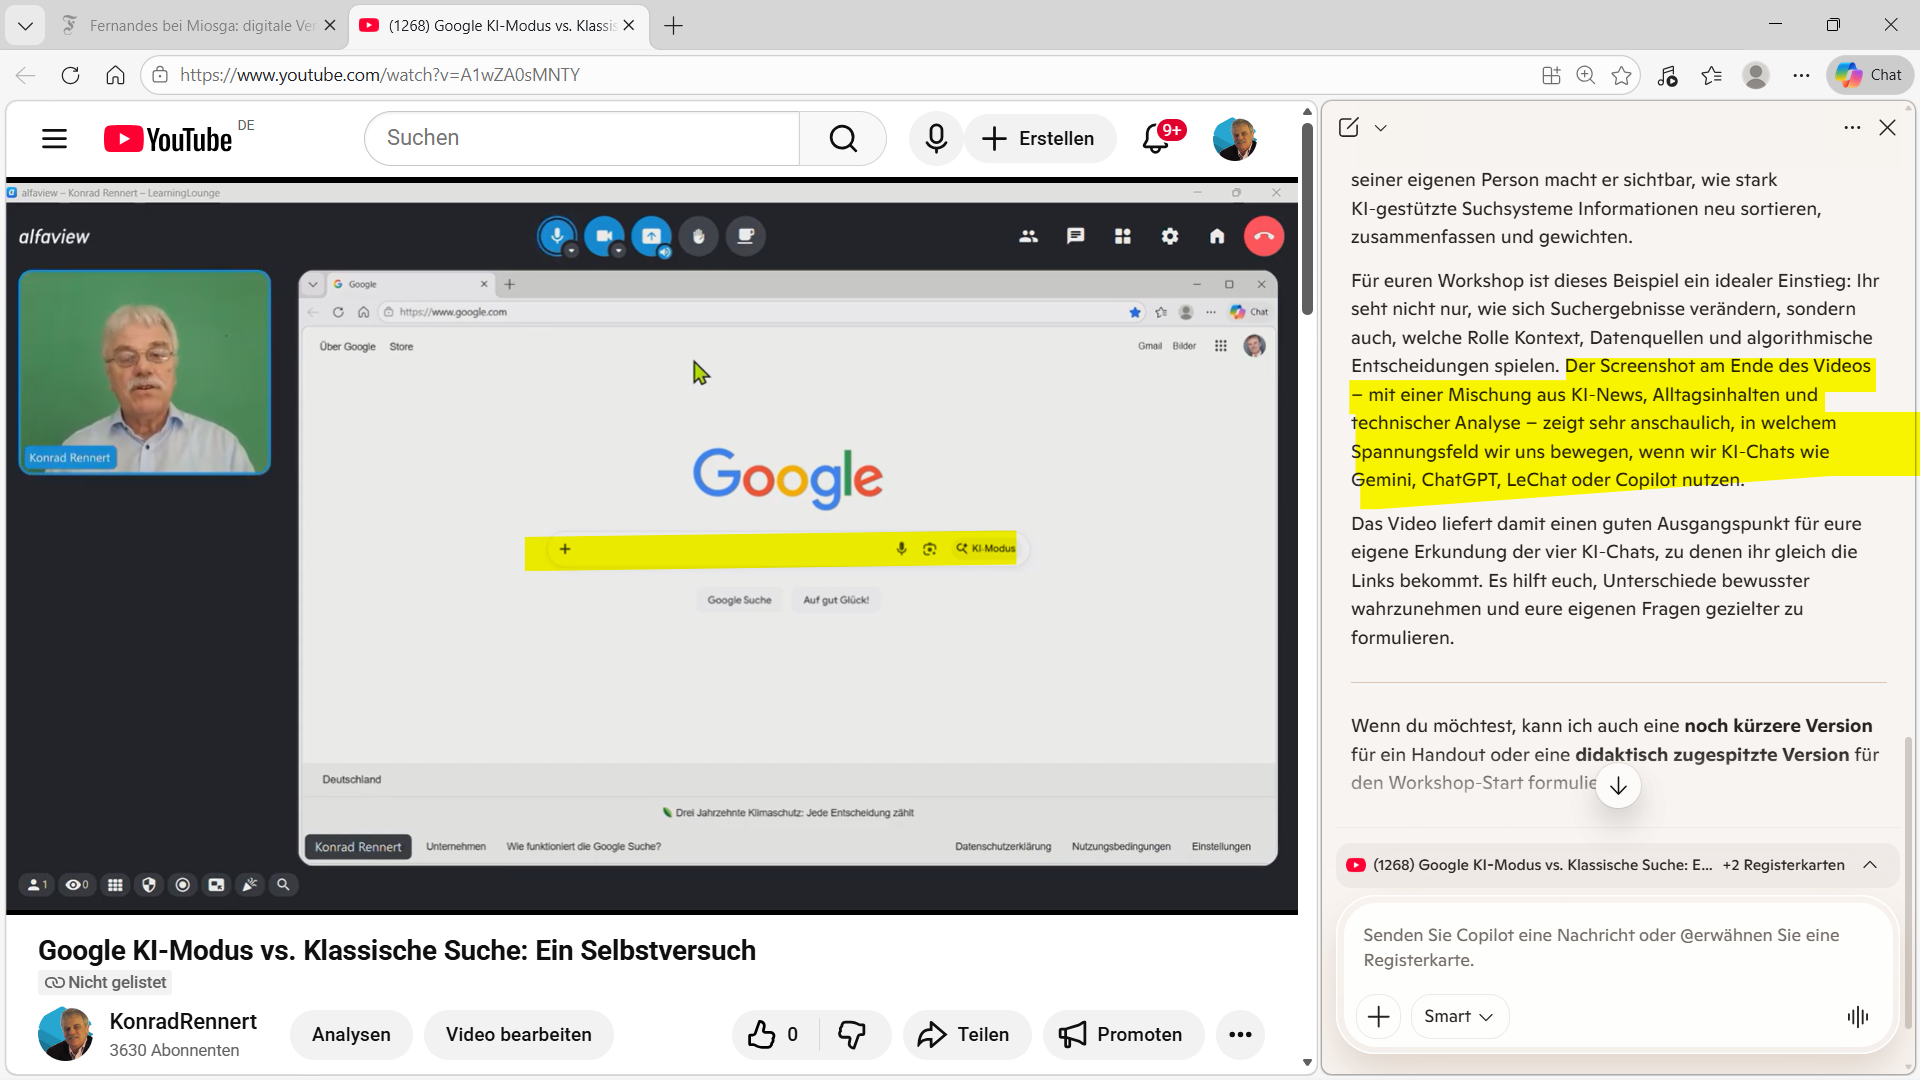Open more actions menu under the video
1920x1080 pixels.
(x=1240, y=1035)
